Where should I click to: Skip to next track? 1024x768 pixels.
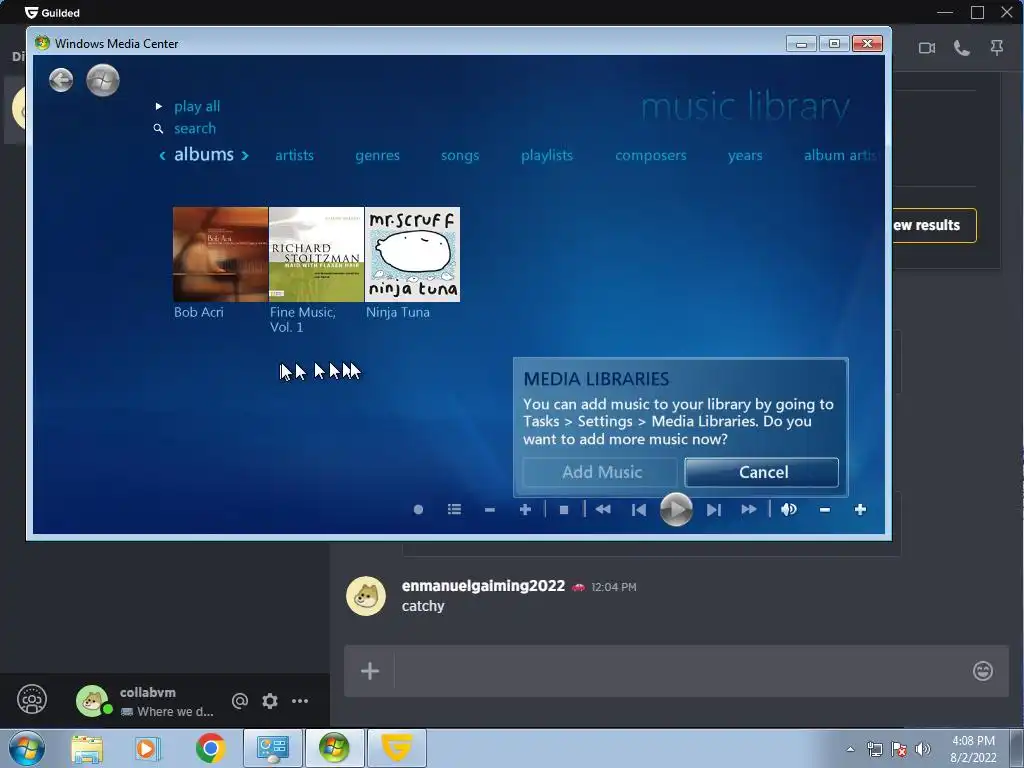pyautogui.click(x=714, y=509)
